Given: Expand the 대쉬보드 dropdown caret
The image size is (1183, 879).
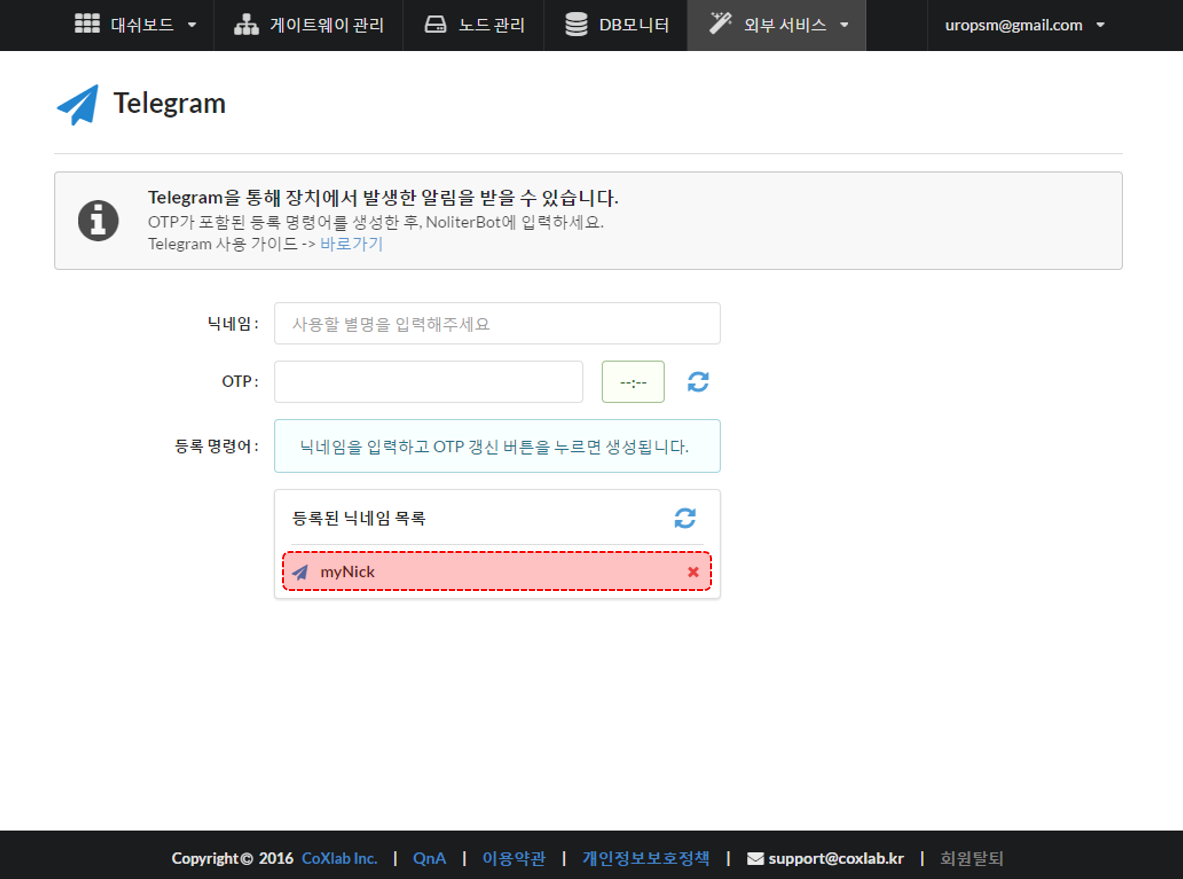Looking at the screenshot, I should (x=192, y=25).
